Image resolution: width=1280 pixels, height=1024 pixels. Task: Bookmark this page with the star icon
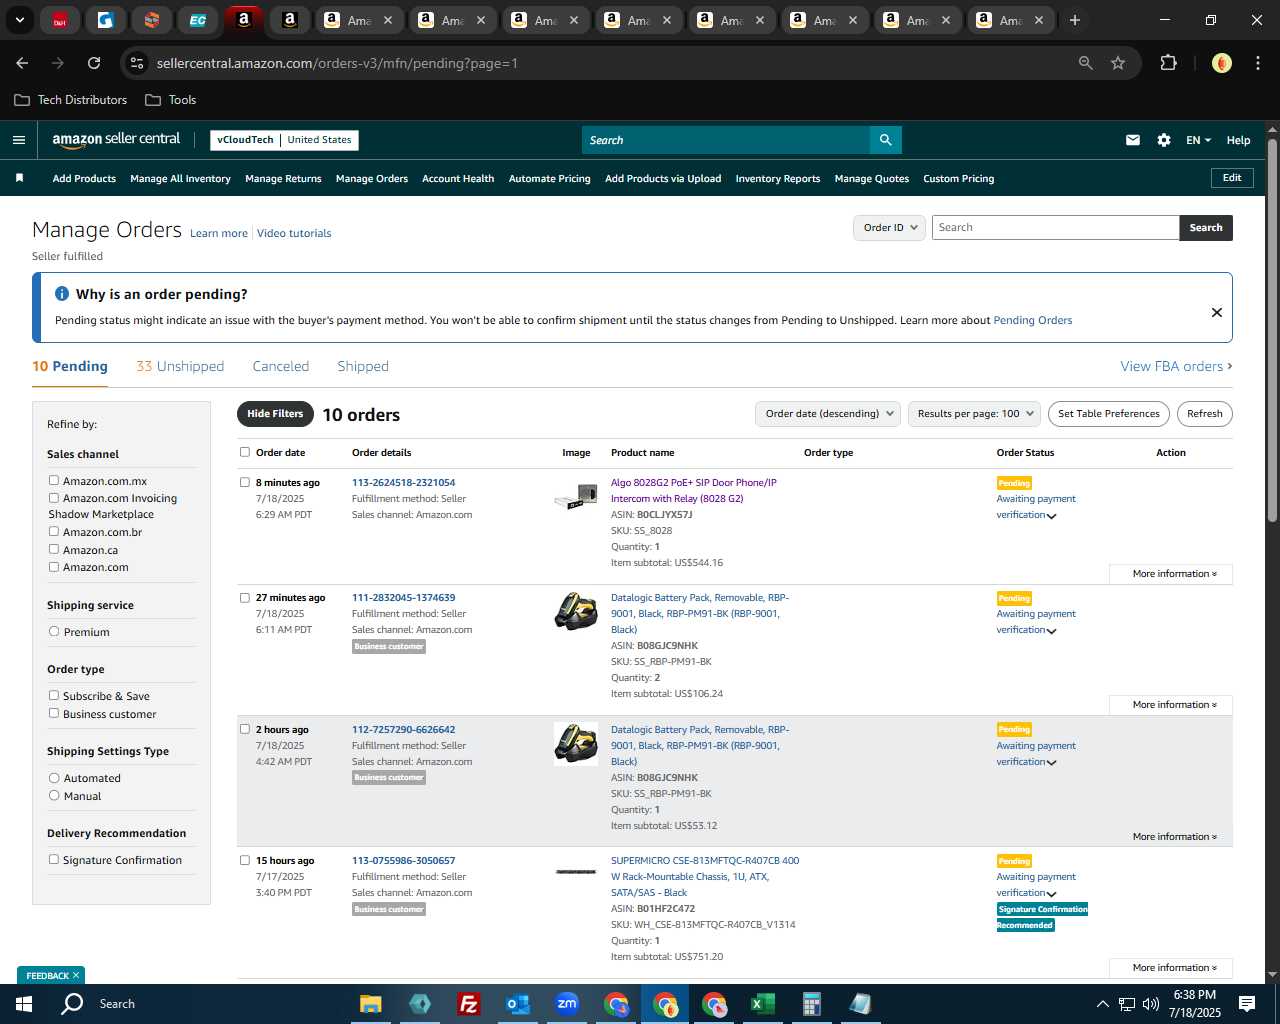(1118, 63)
